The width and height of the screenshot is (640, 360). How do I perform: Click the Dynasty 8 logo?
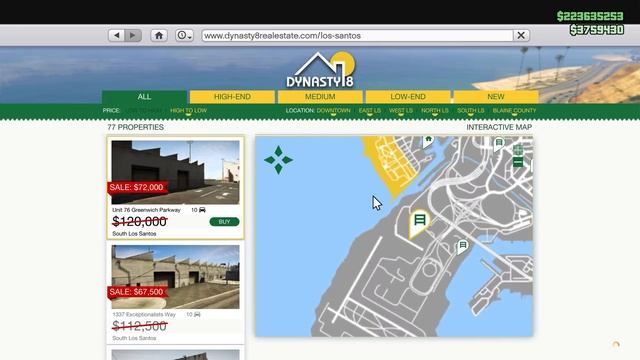(x=320, y=70)
